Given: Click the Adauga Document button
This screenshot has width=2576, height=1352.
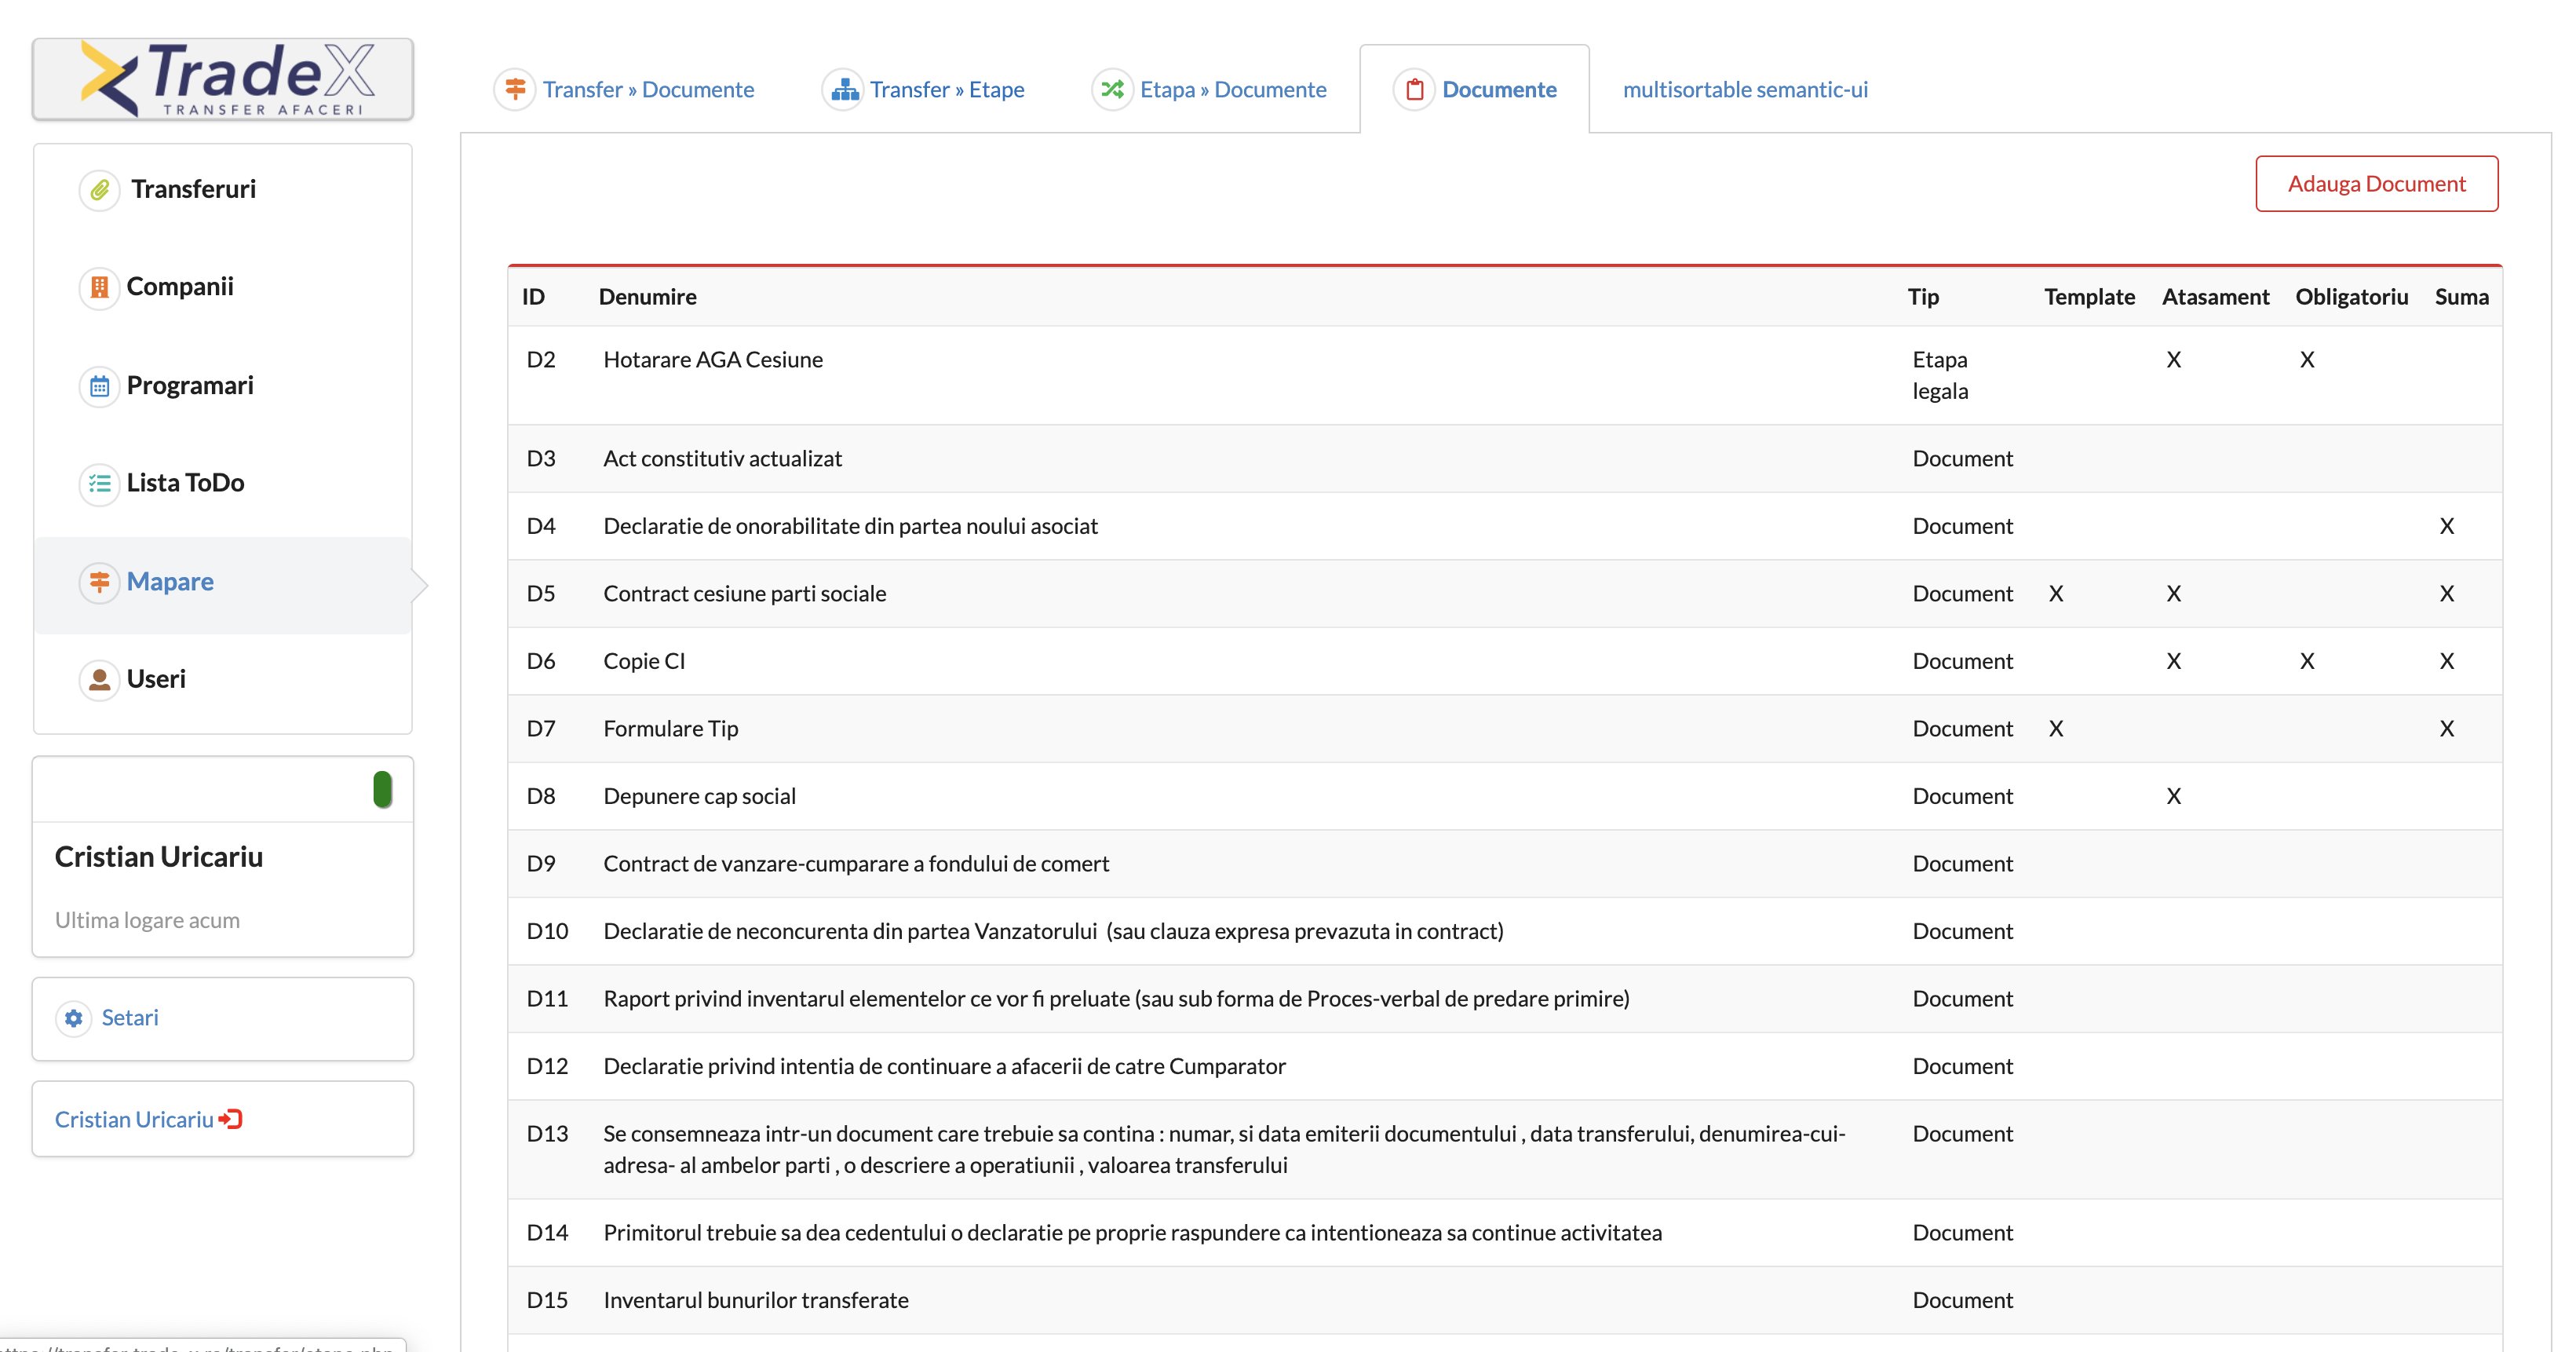Looking at the screenshot, I should pos(2376,184).
